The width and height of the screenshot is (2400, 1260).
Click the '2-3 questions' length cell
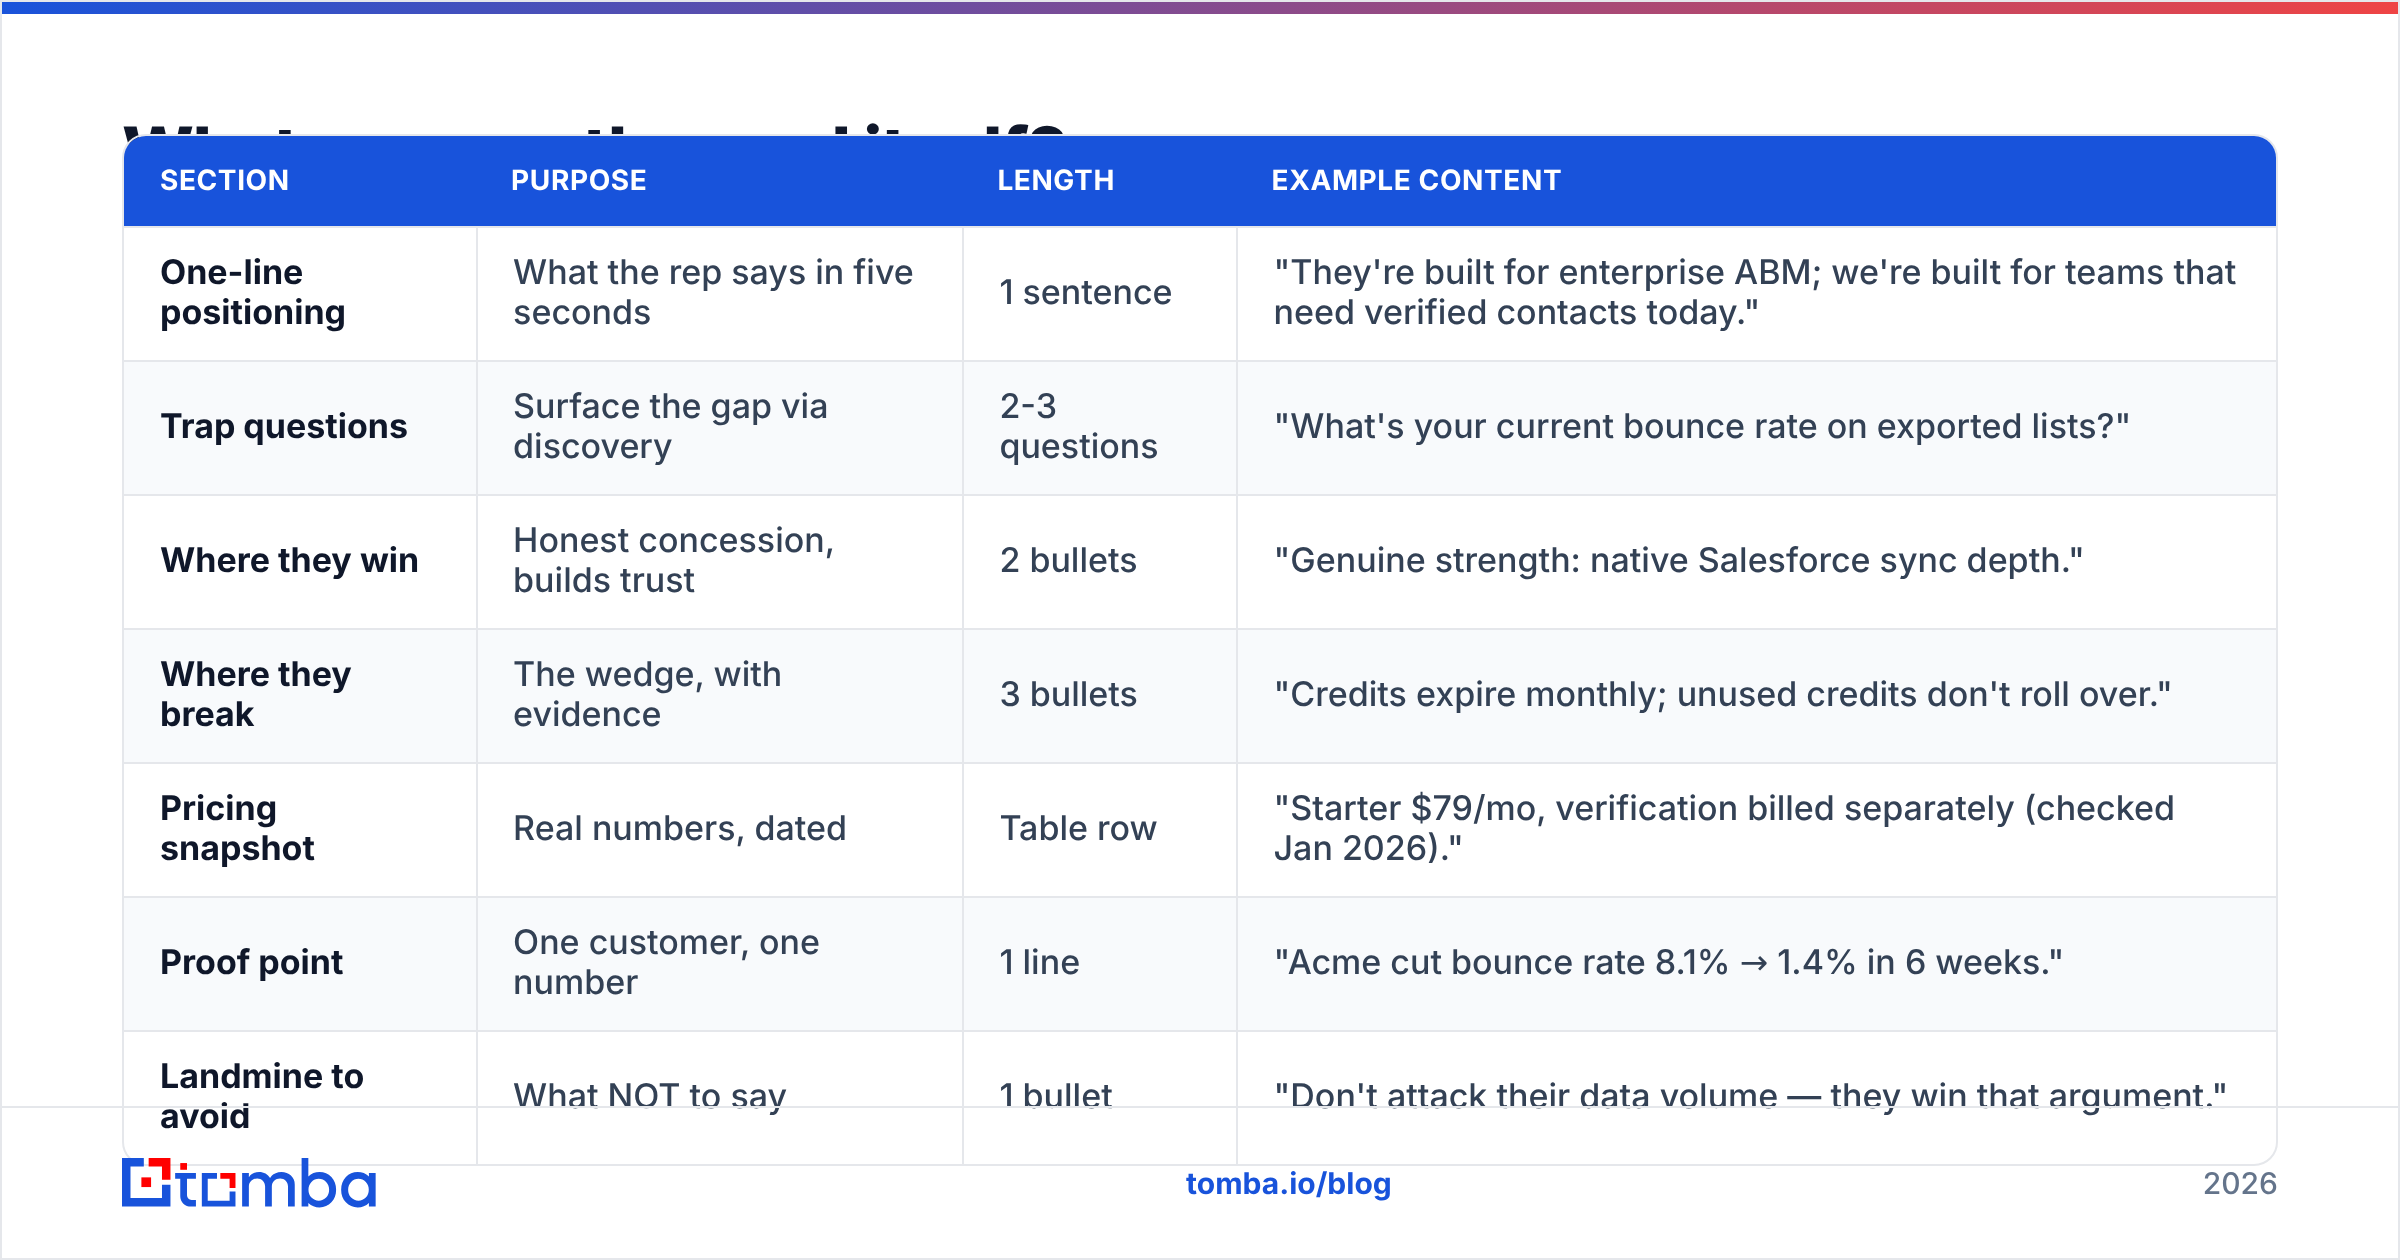pos(1100,428)
